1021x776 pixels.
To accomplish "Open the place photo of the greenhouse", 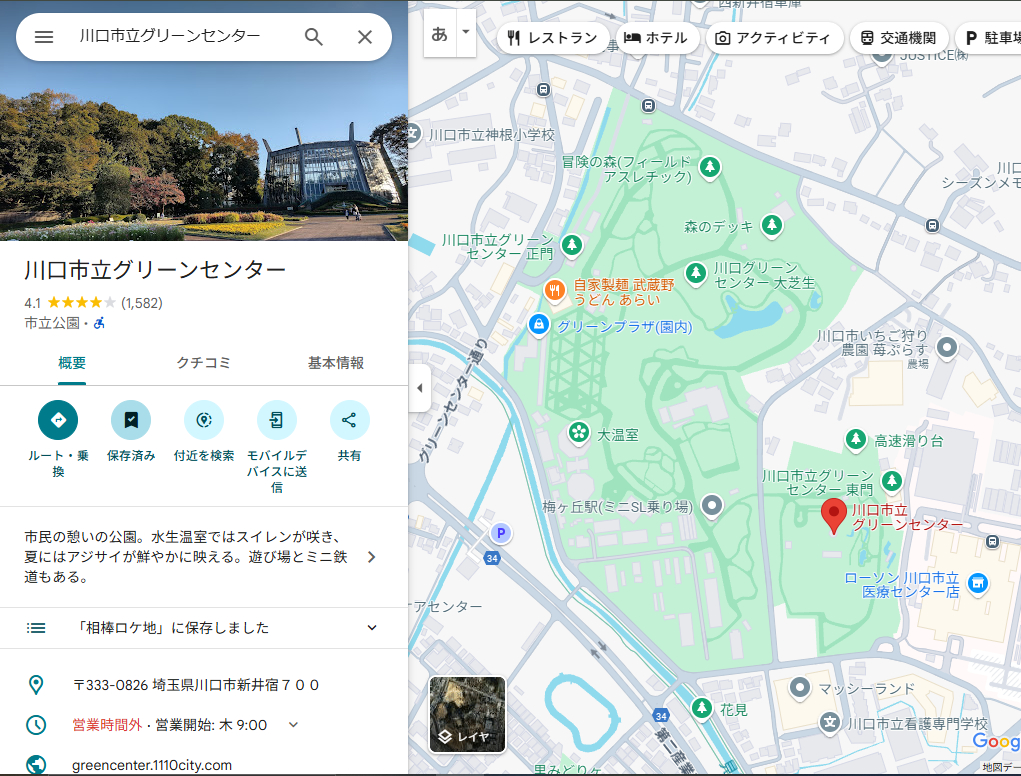I will [x=204, y=151].
